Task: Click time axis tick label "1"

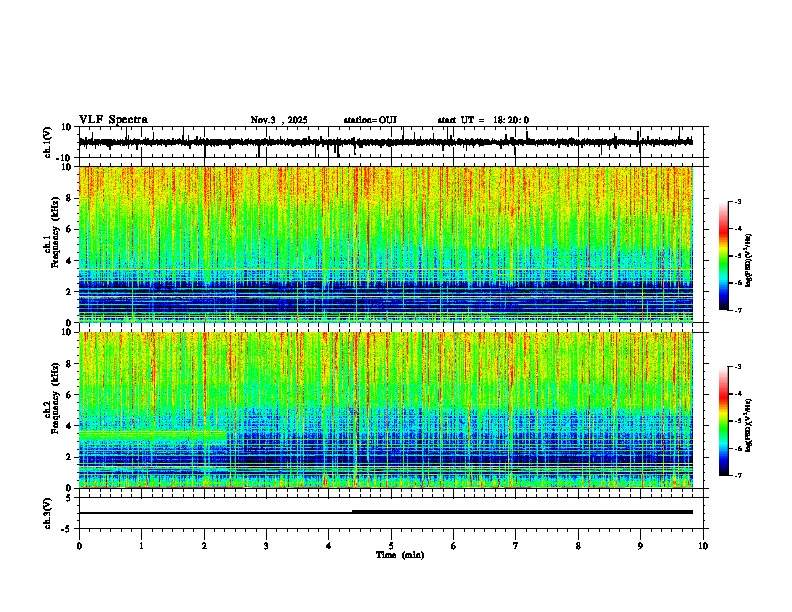Action: (141, 546)
